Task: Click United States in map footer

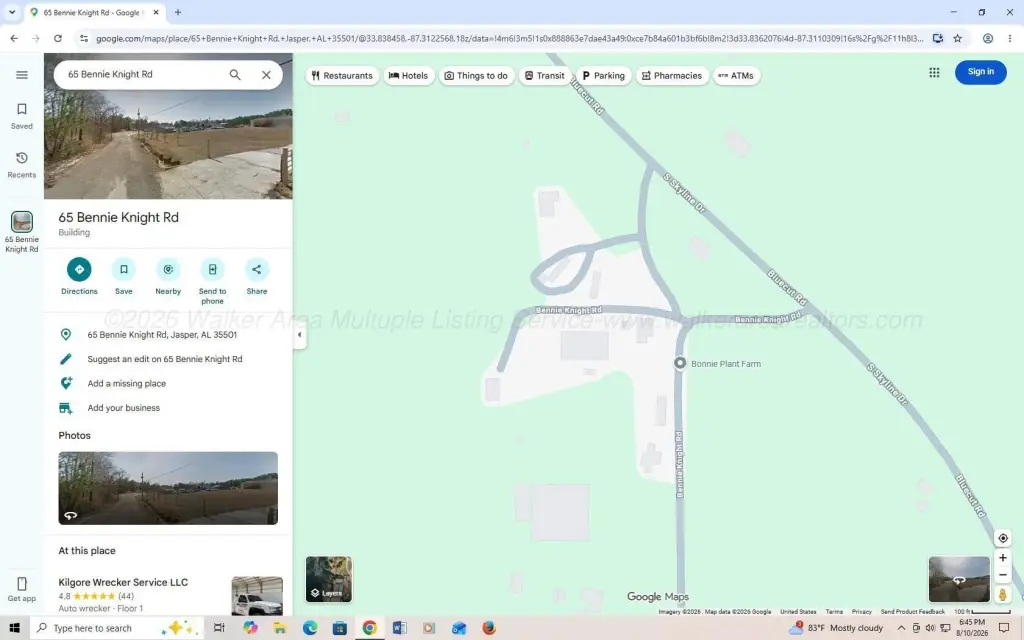Action: tap(798, 612)
